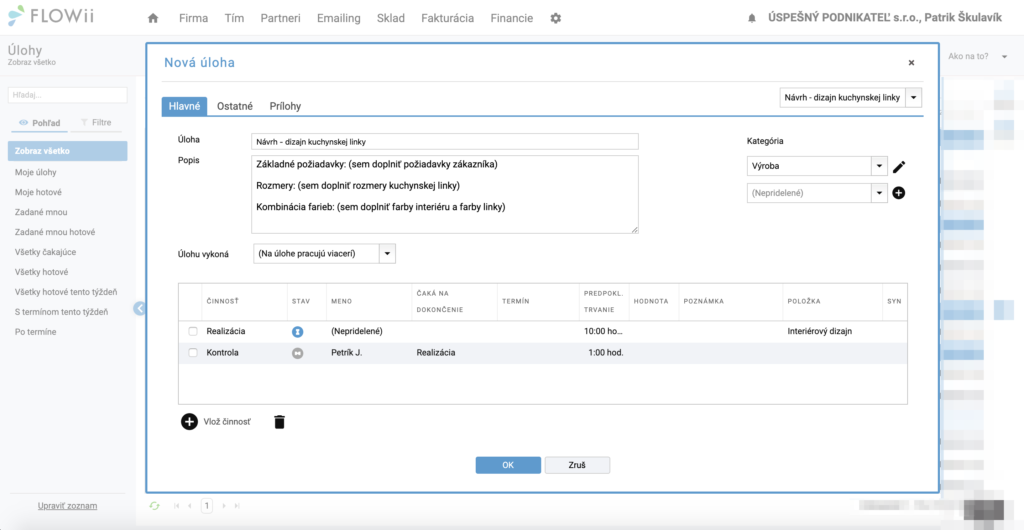Click the Kontrola status icon
Screen dimensions: 1024x530
[x=298, y=353]
